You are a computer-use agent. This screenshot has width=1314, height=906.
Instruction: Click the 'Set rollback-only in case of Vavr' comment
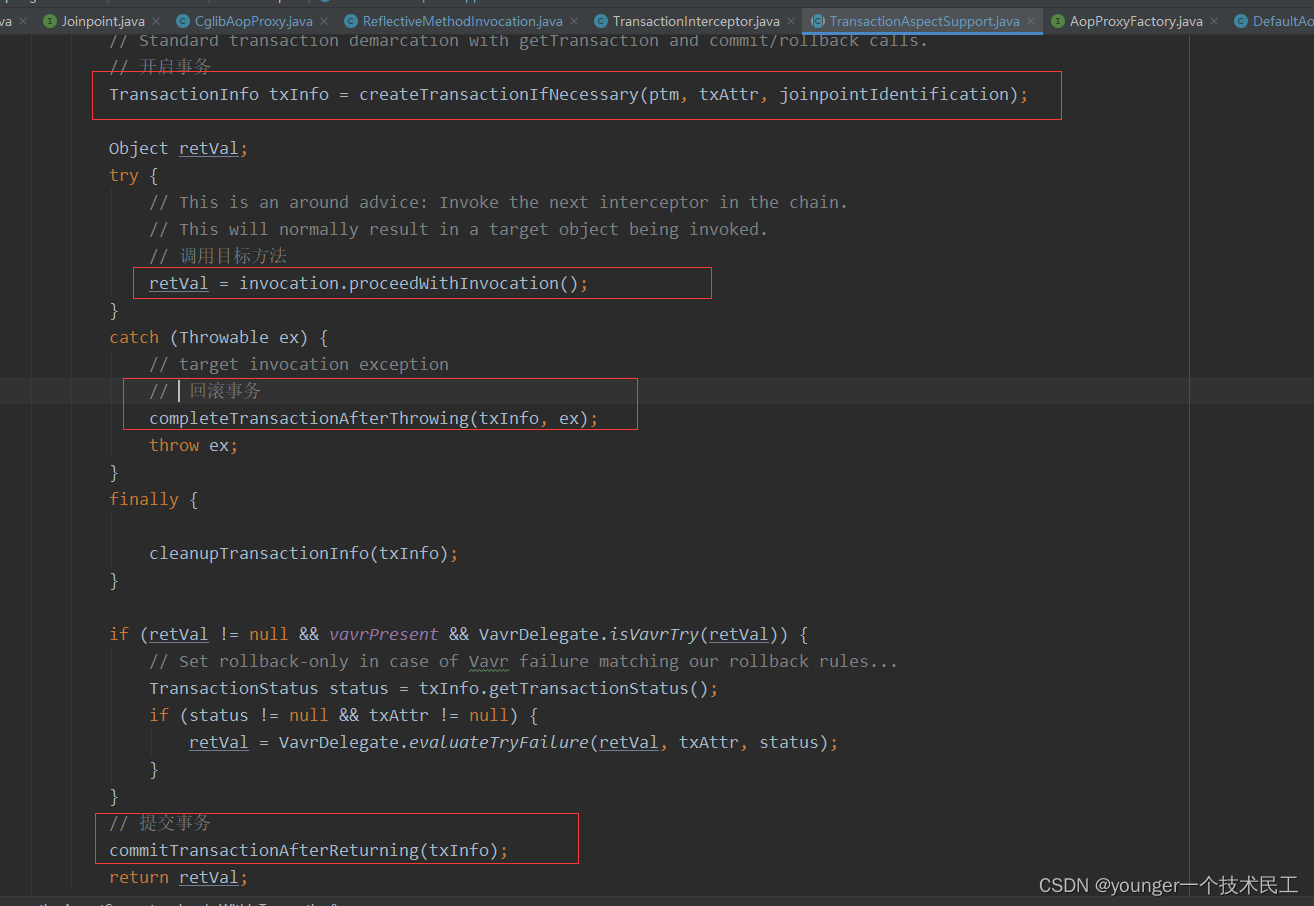(523, 661)
